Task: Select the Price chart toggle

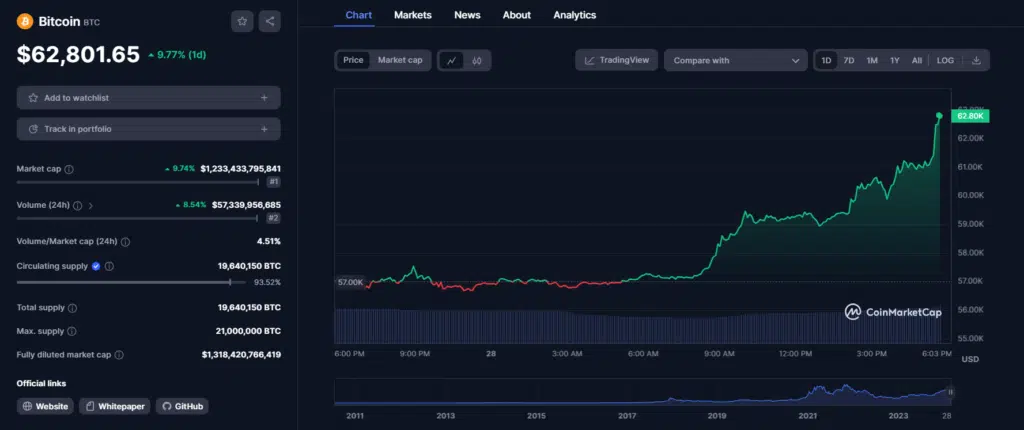Action: [x=353, y=60]
